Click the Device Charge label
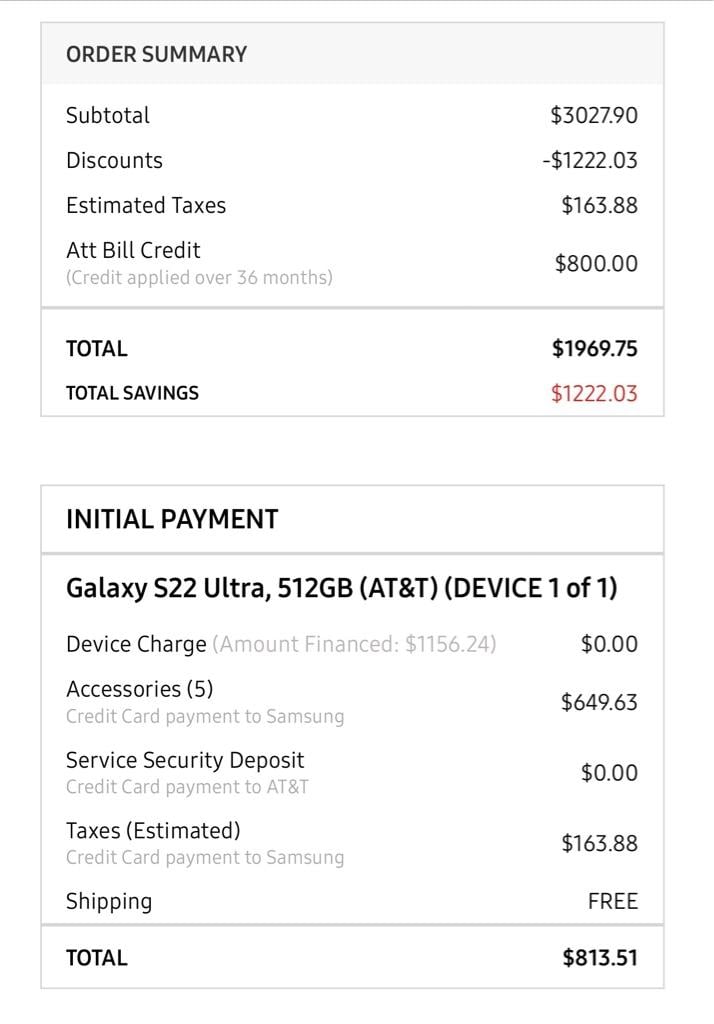This screenshot has height=1024, width=714. (x=136, y=644)
